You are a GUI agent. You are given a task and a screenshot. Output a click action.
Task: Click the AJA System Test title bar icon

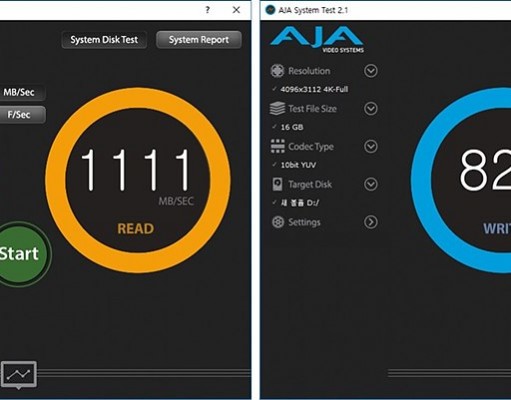tap(270, 10)
